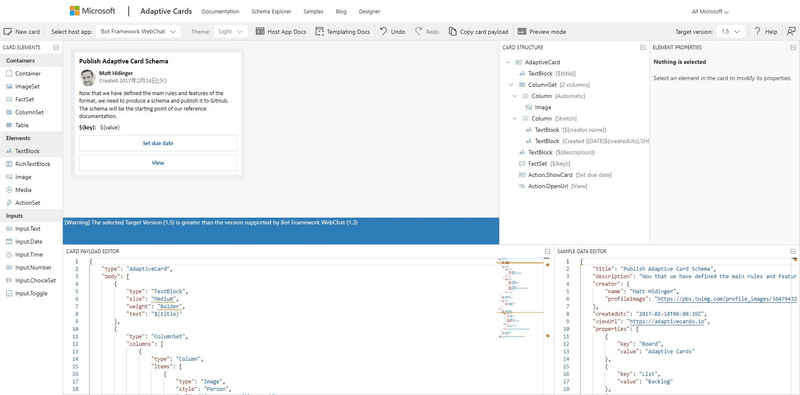
Task: Select the RichTextBlock element
Action: click(31, 164)
